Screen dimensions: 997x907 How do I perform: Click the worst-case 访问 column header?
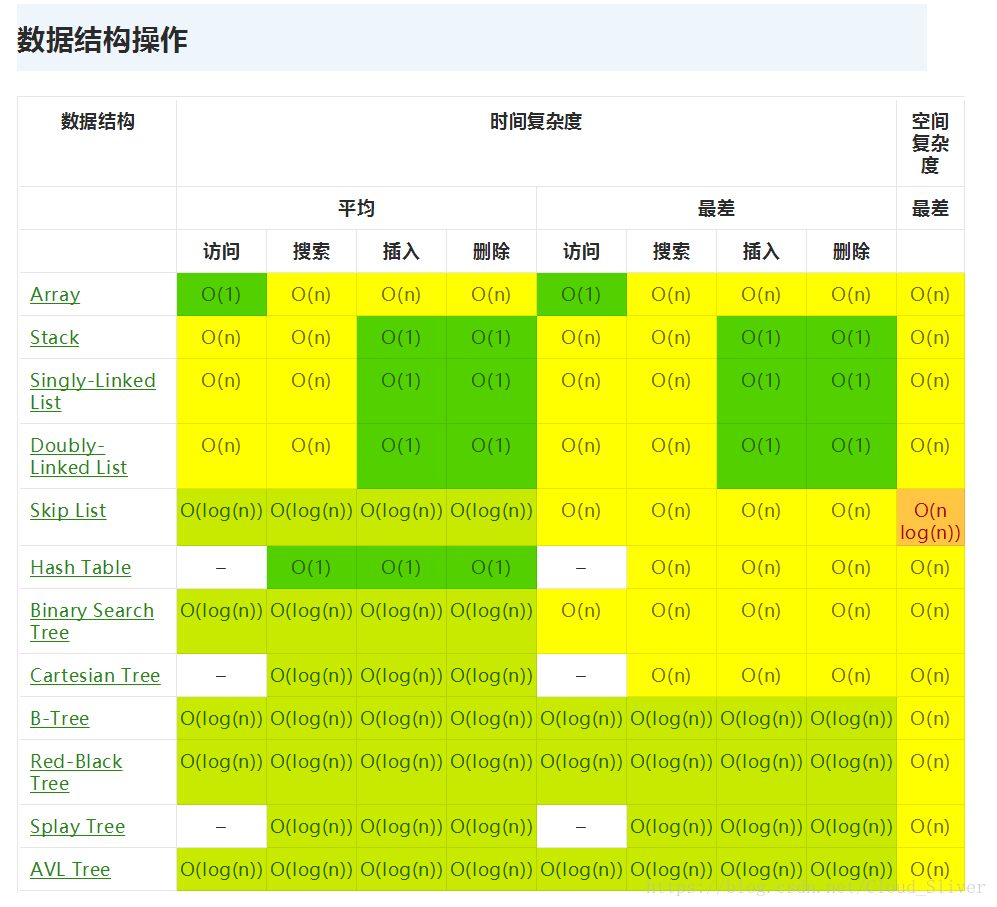pos(581,251)
